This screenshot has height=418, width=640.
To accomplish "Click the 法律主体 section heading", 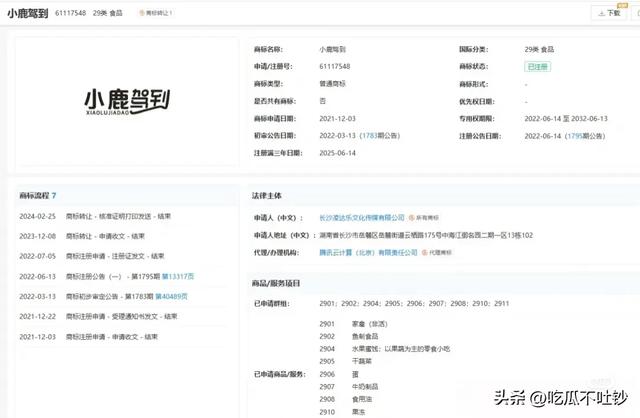I will click(267, 196).
